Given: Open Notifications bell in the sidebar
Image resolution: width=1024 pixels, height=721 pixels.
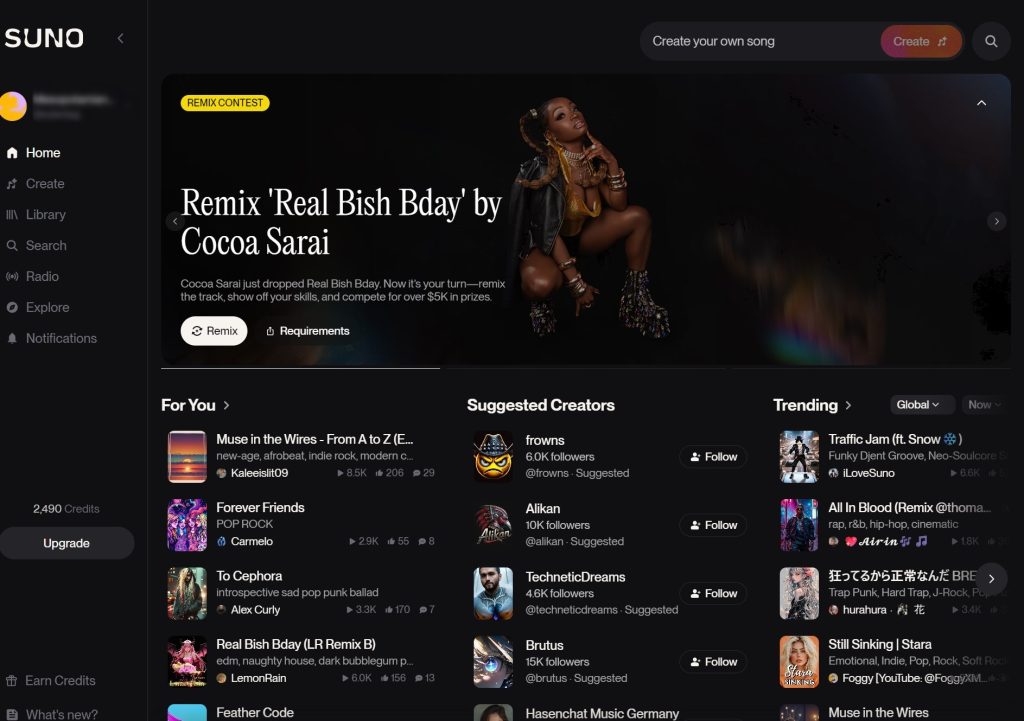Looking at the screenshot, I should (x=12, y=338).
